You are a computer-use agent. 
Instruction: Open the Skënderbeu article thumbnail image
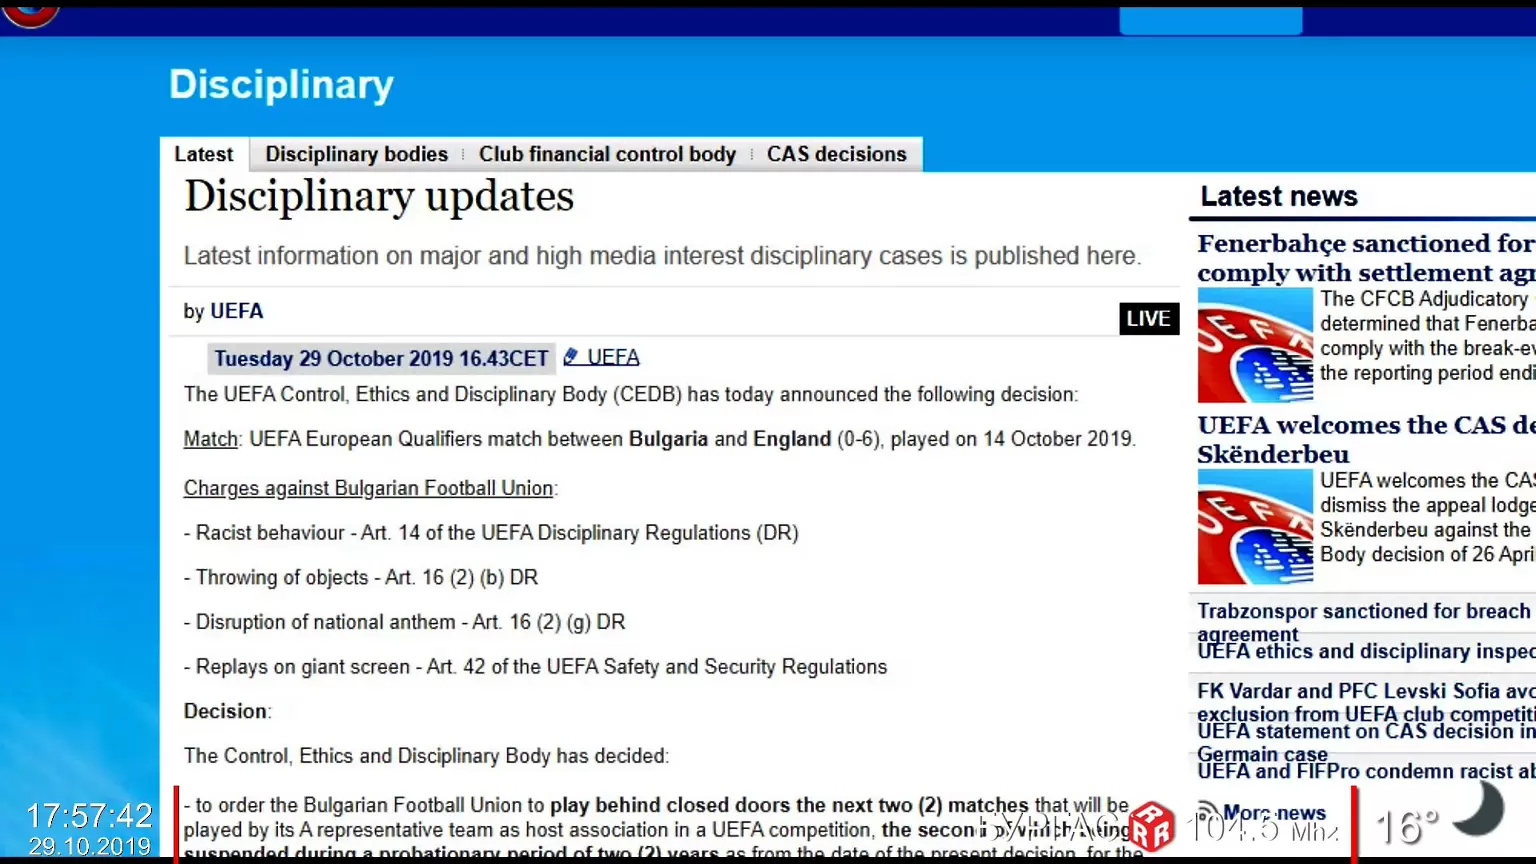1255,527
